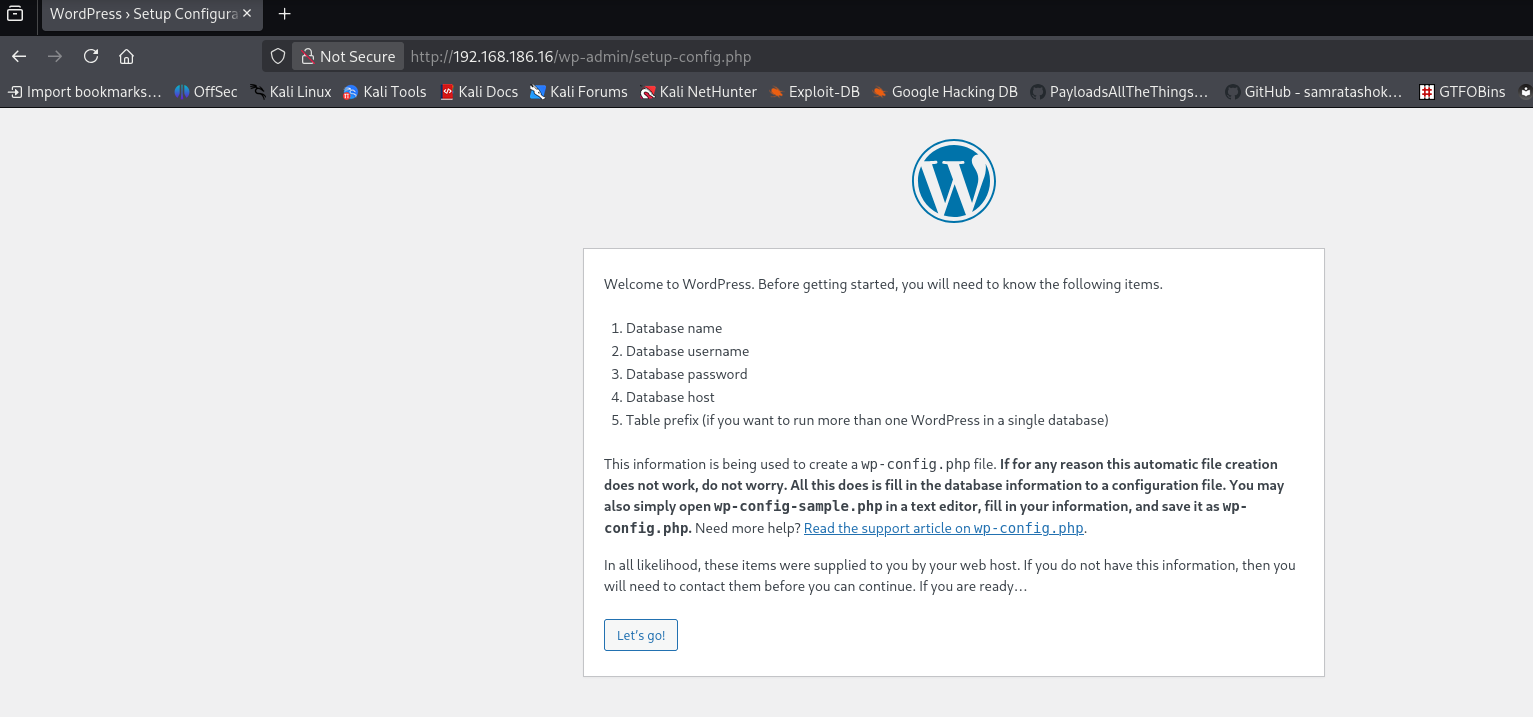Expand the bookmarks overflow chevron
The image size is (1533, 717).
pyautogui.click(x=1526, y=91)
